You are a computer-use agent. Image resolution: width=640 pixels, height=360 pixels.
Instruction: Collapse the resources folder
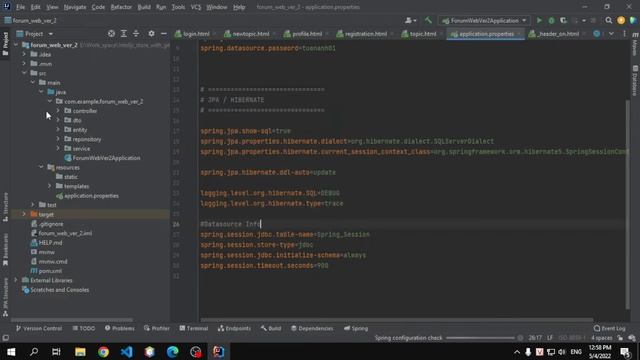[x=41, y=167]
